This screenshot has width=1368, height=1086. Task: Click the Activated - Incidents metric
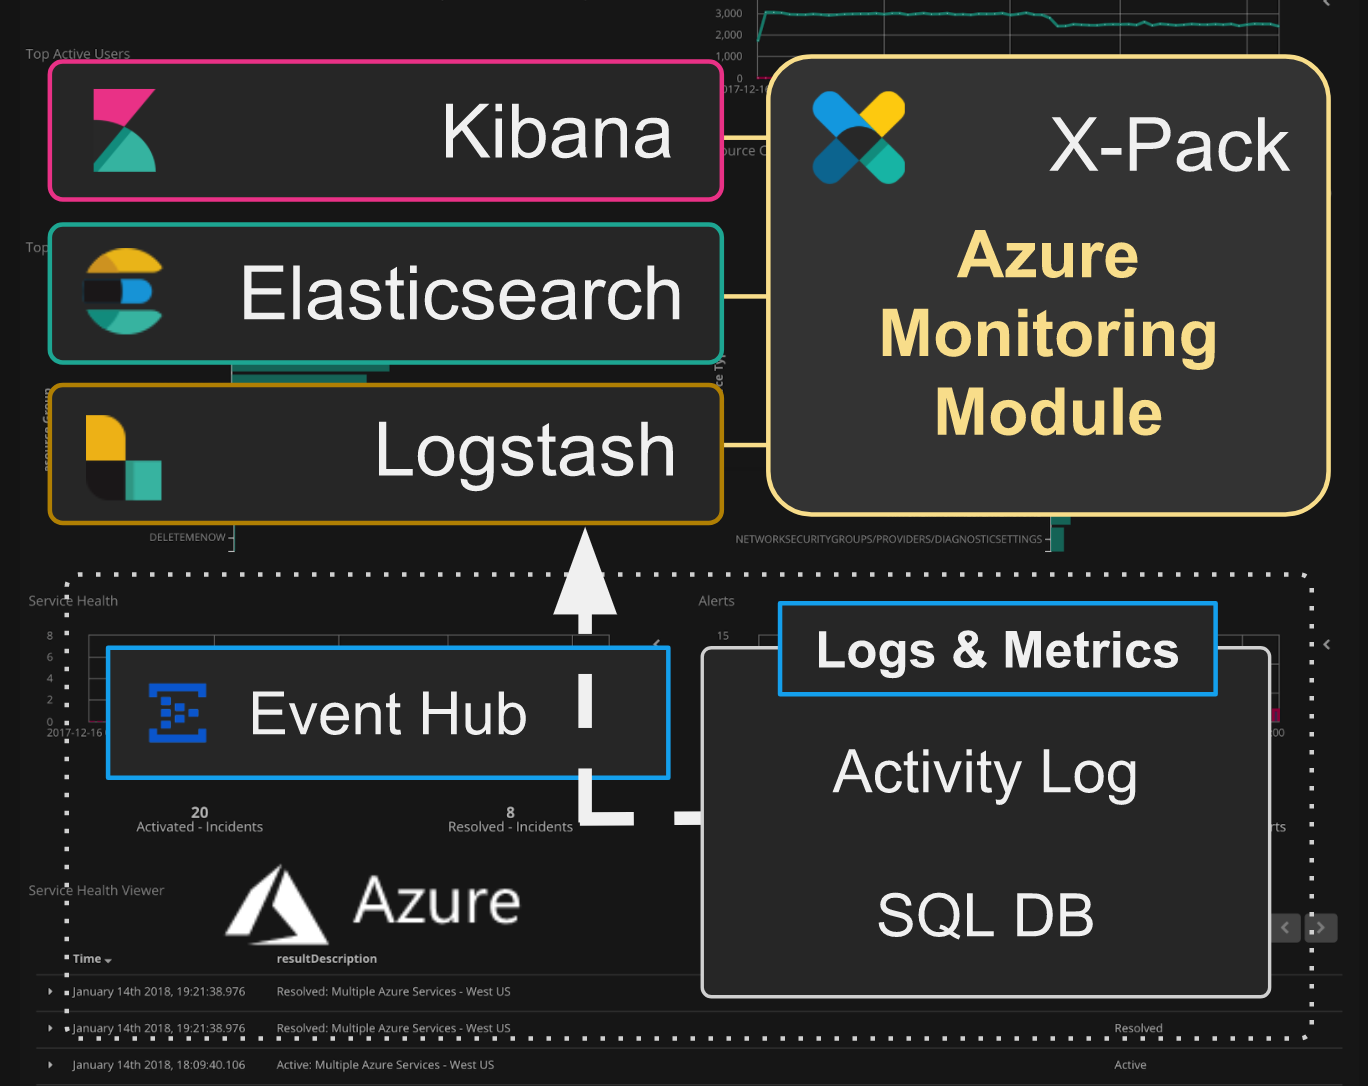pos(200,820)
